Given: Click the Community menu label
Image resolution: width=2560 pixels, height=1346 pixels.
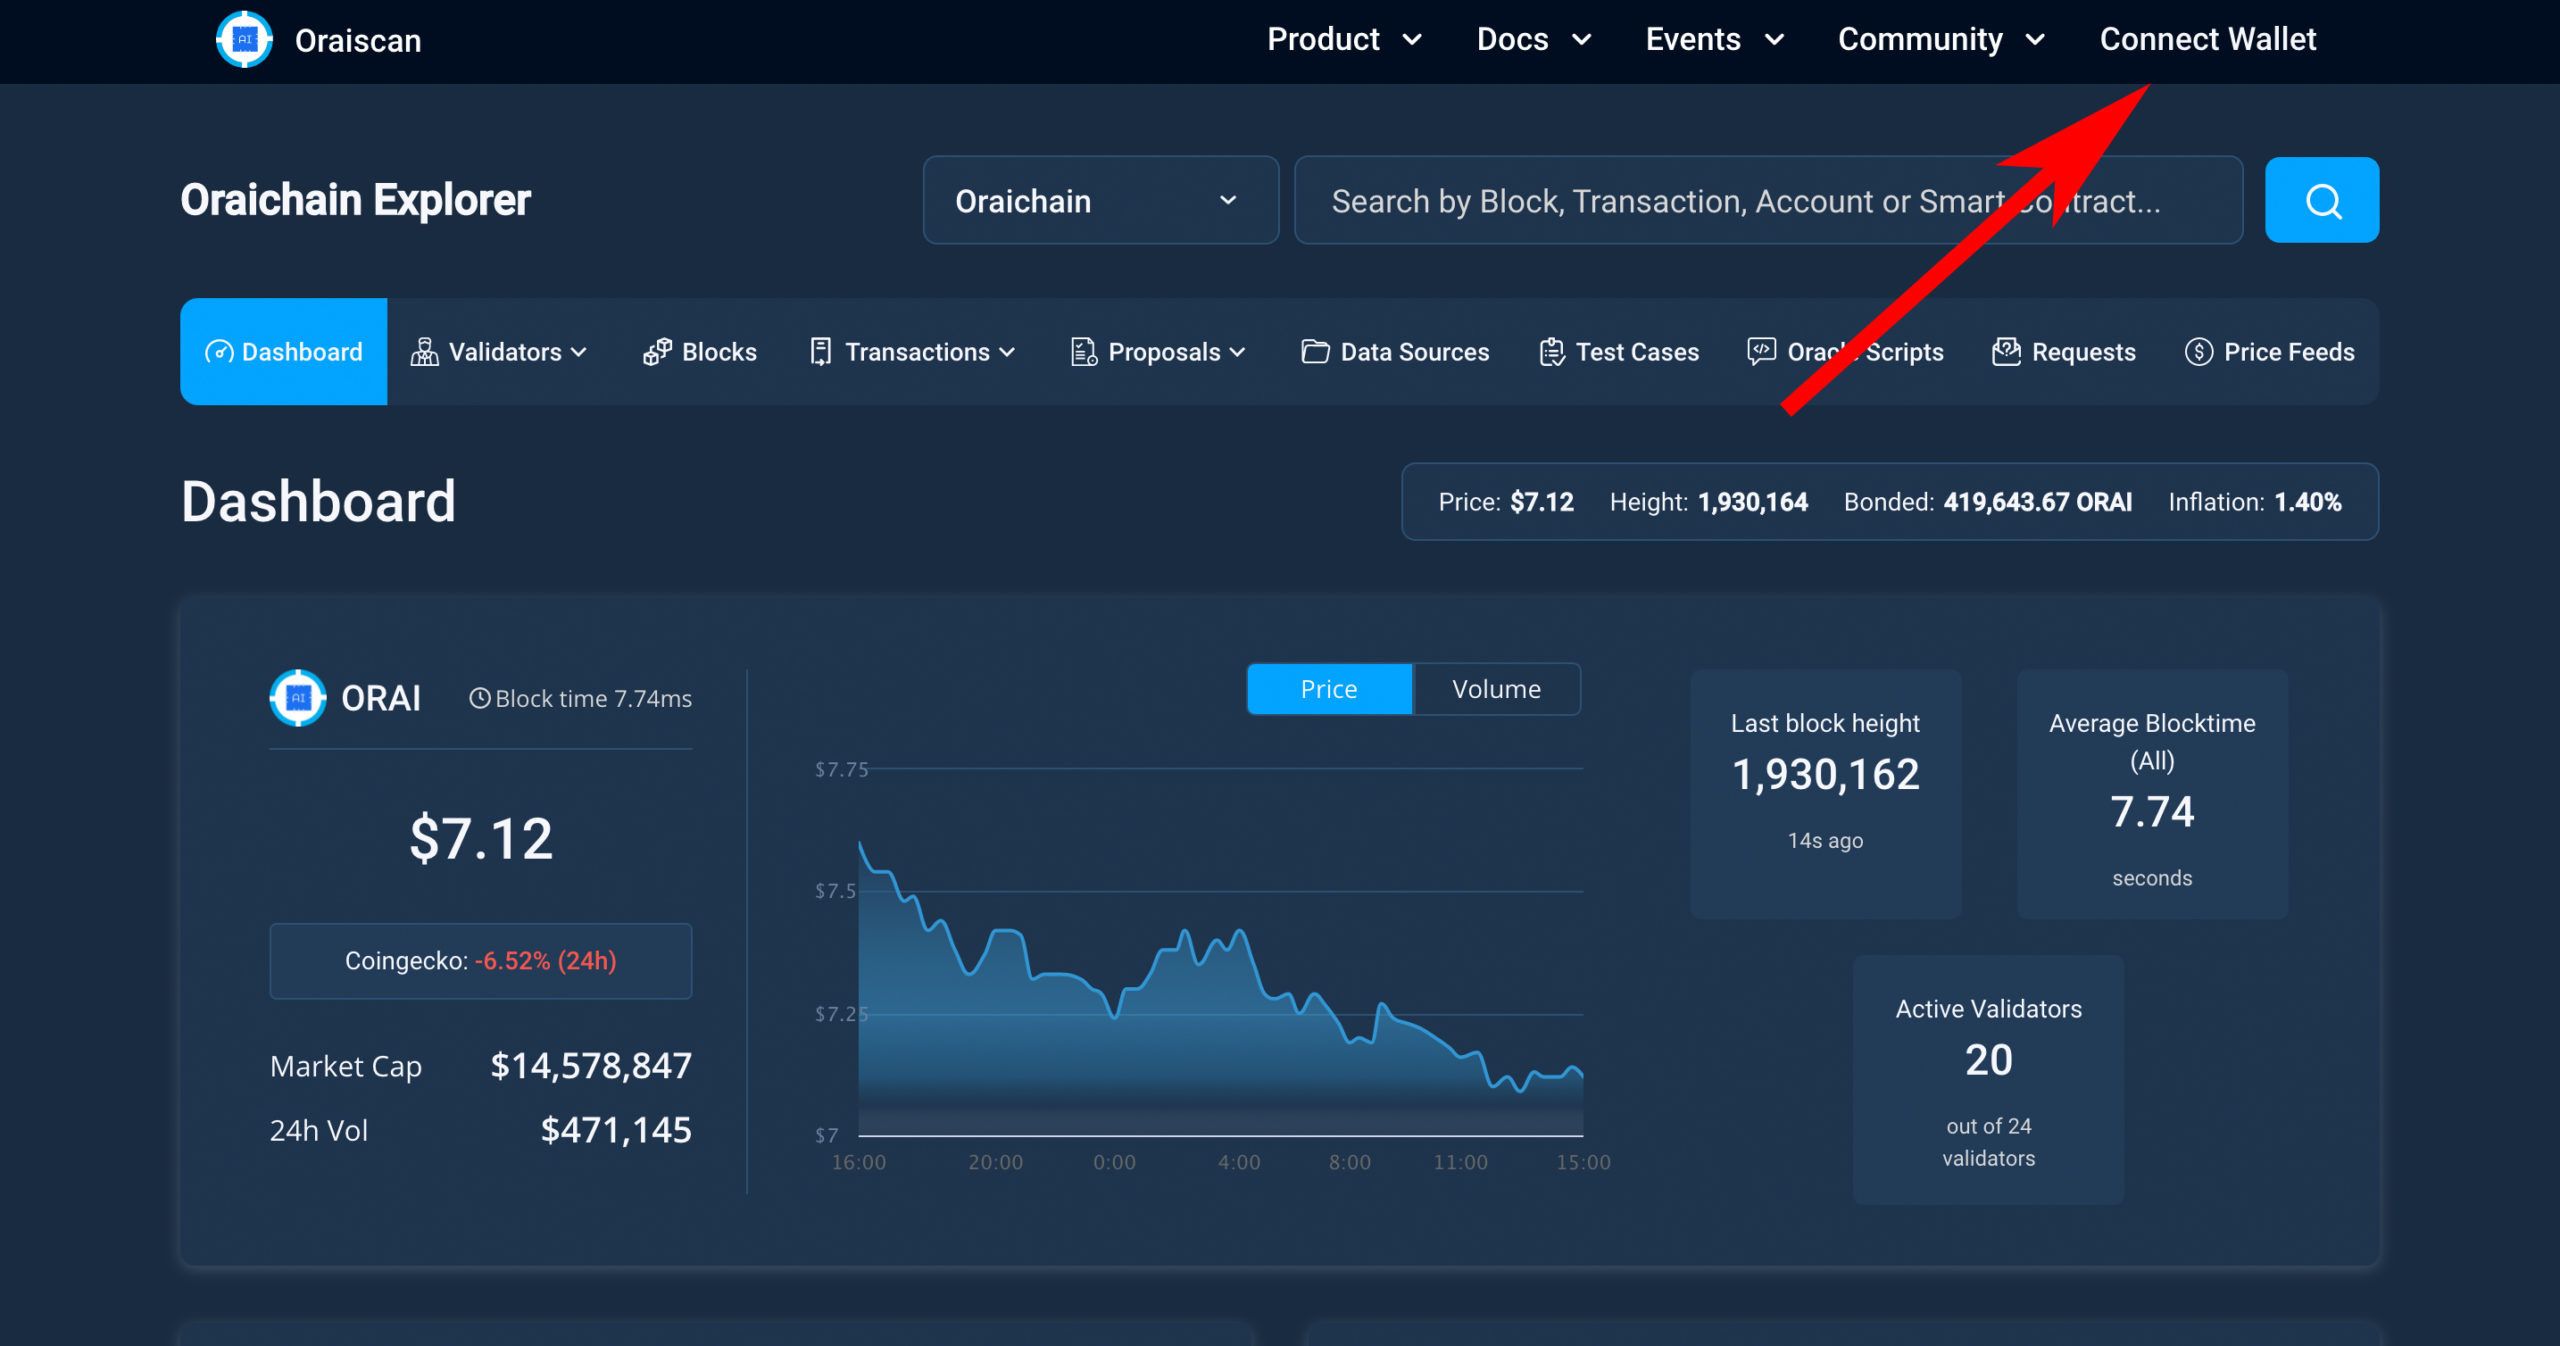Looking at the screenshot, I should pos(1920,39).
